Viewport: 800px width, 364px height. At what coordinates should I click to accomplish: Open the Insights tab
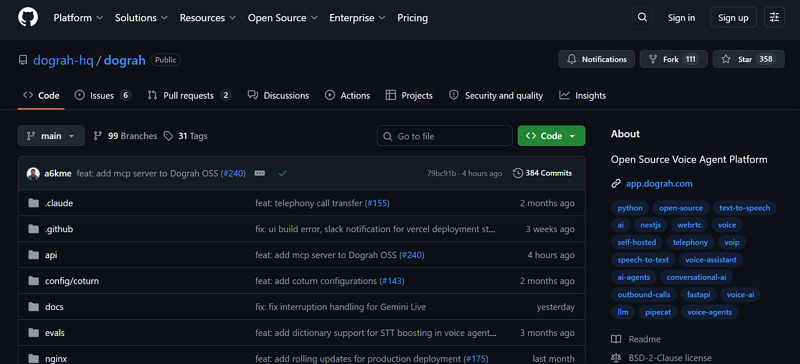click(583, 95)
